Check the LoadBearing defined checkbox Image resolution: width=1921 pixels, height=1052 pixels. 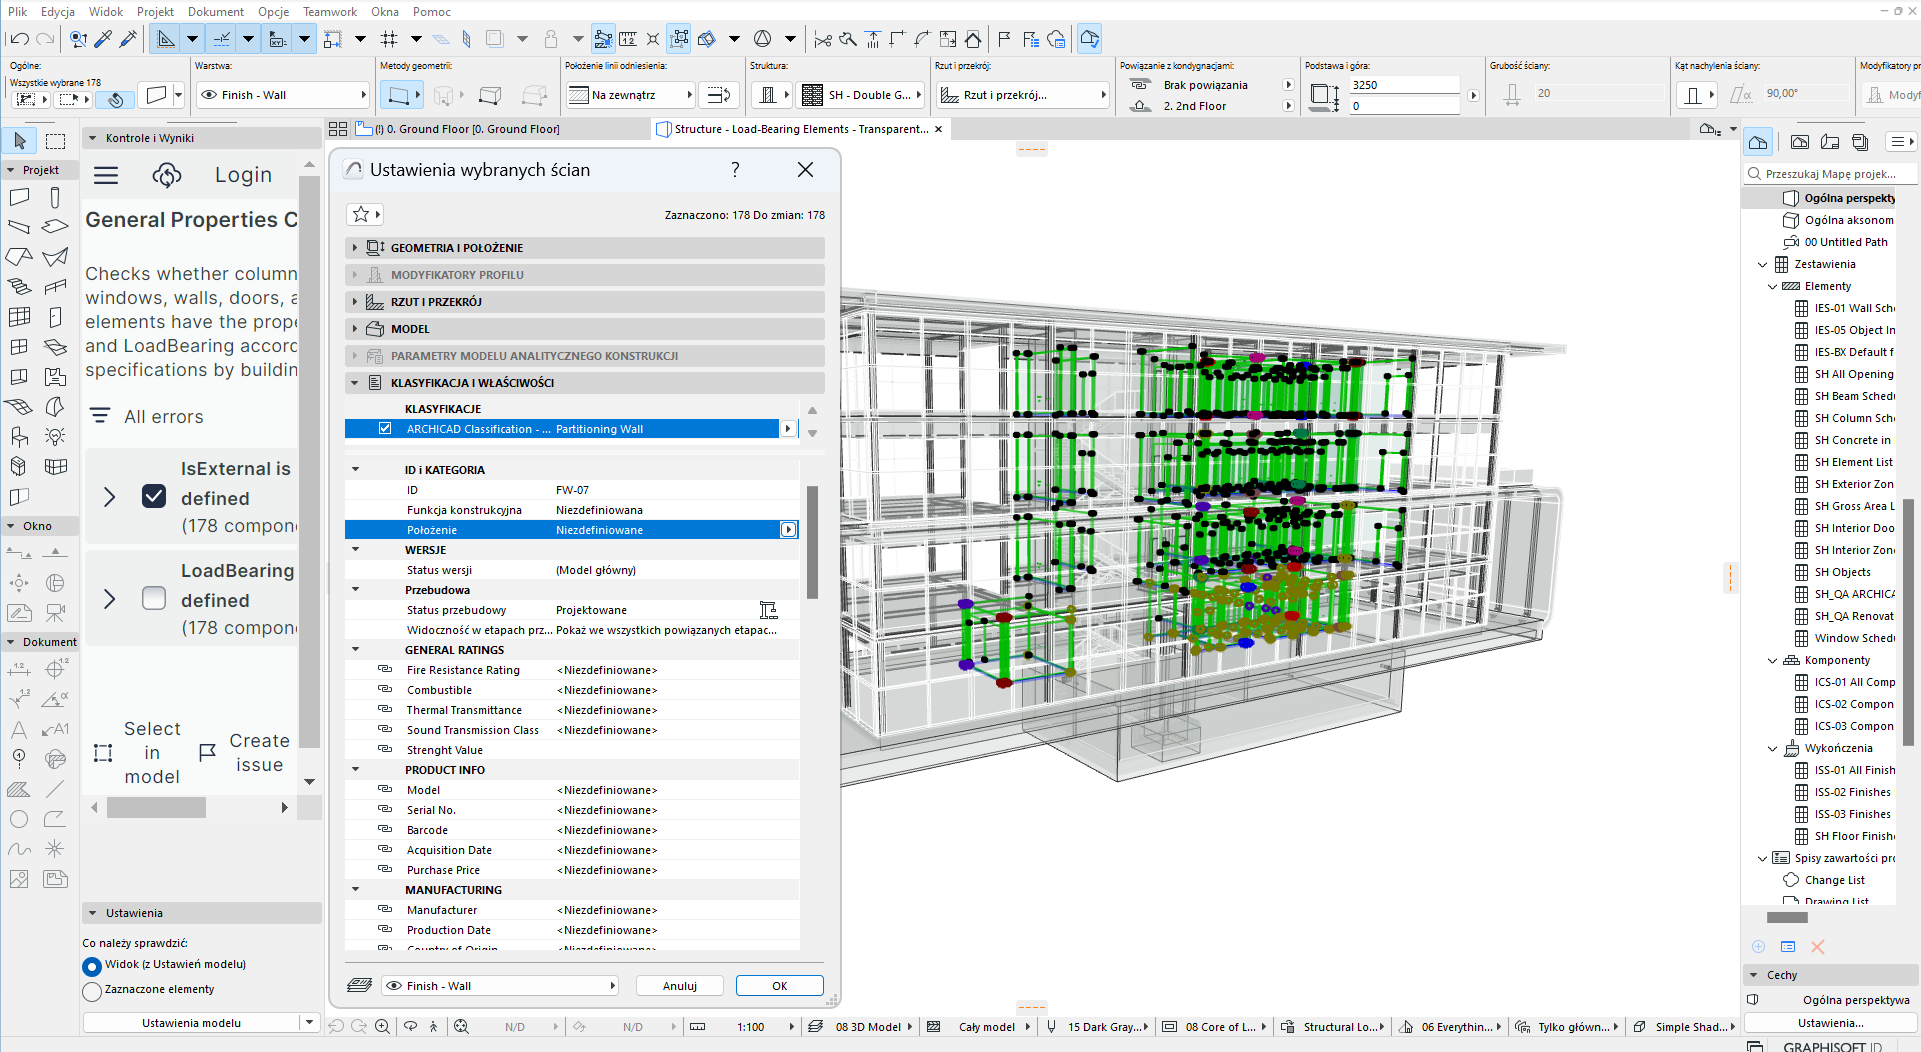click(x=154, y=598)
